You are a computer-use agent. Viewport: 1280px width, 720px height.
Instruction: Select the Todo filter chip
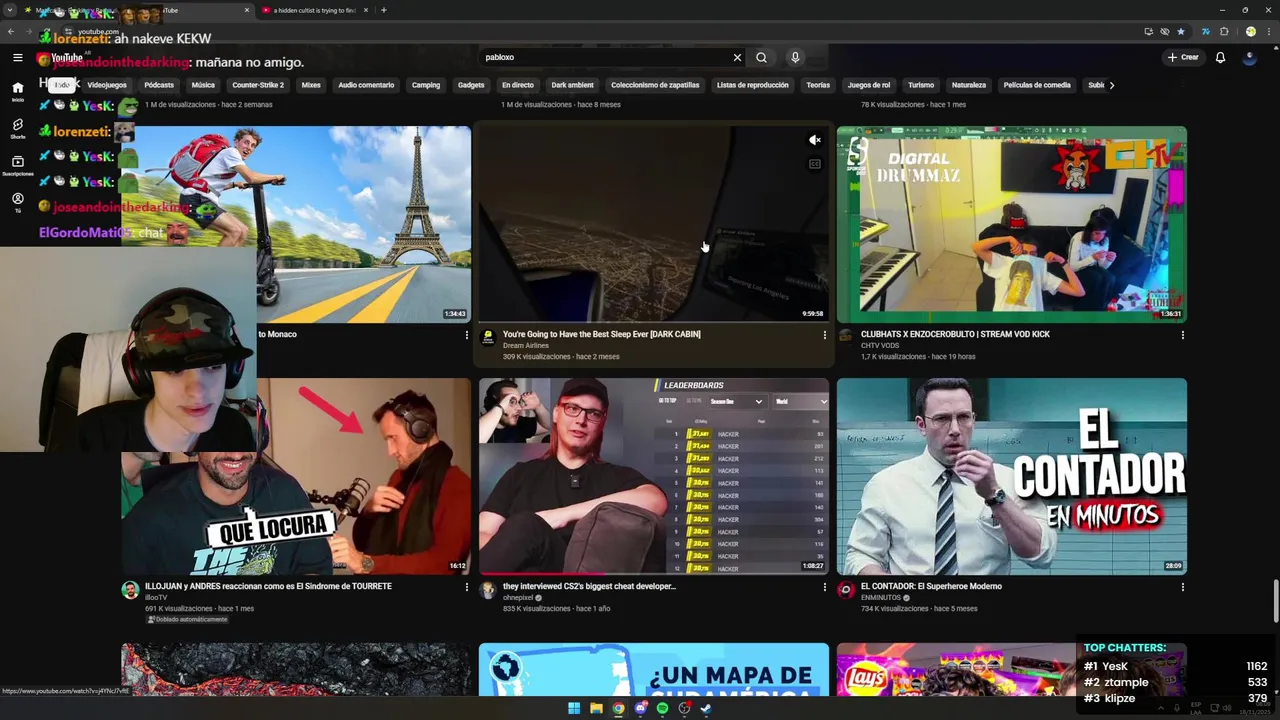62,85
